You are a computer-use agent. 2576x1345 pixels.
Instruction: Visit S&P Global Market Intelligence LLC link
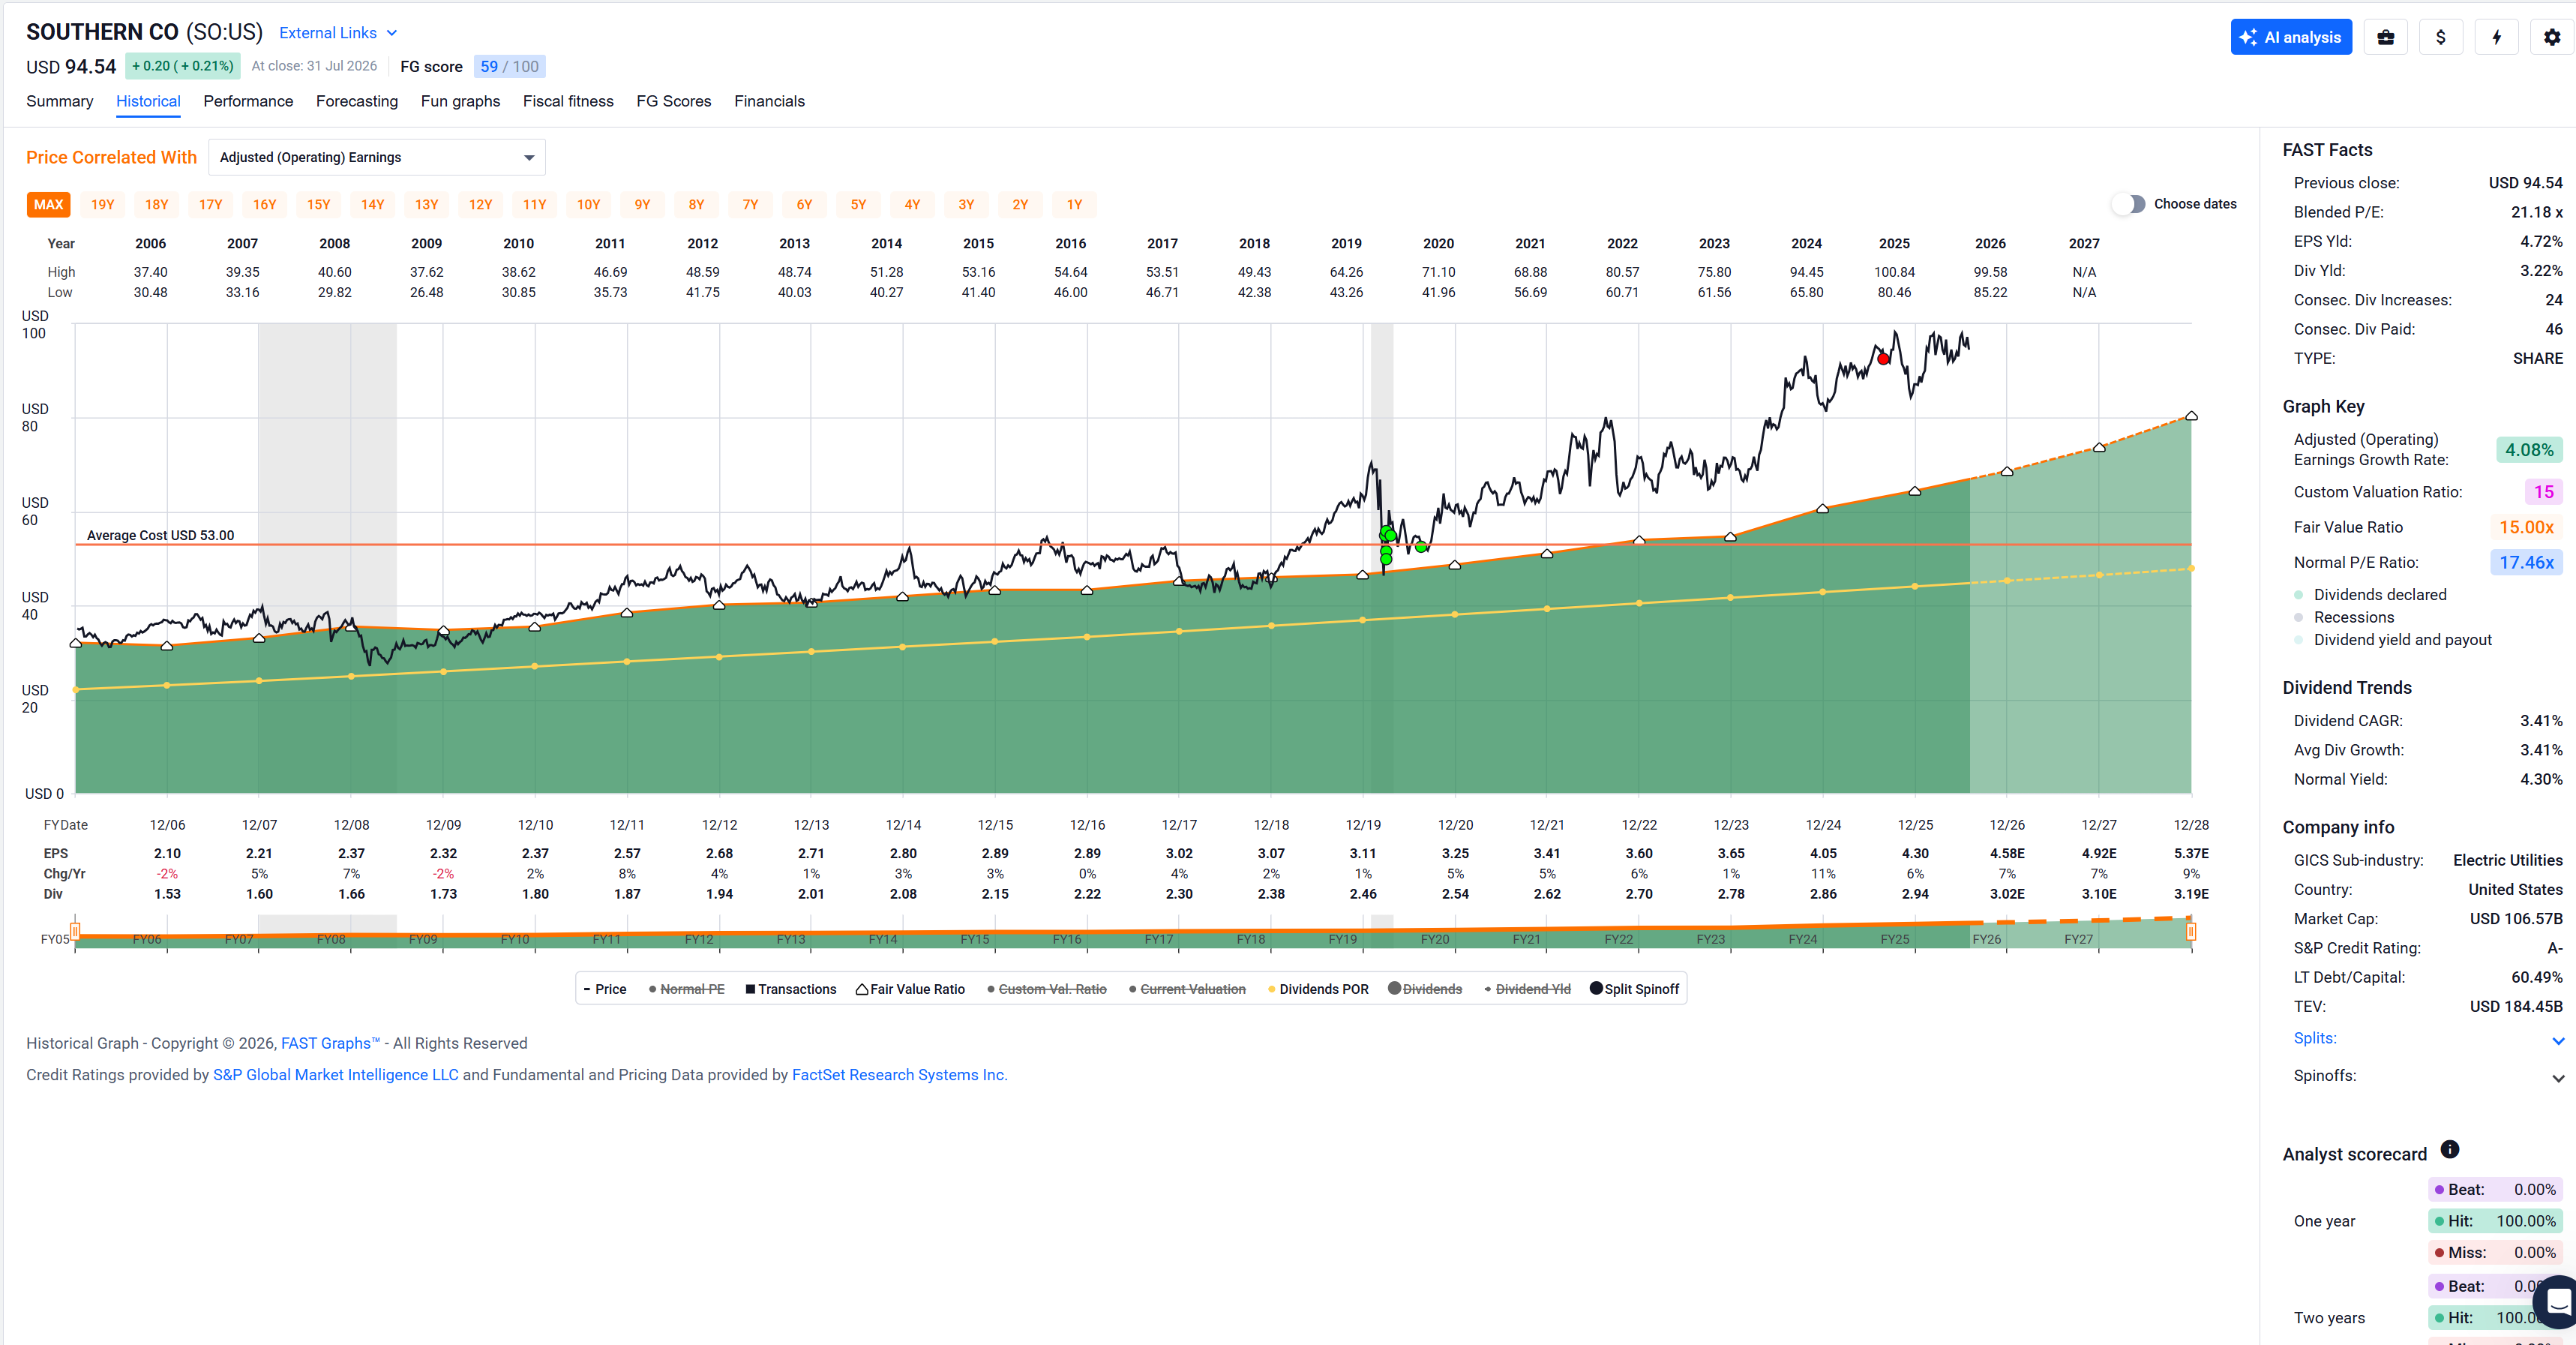336,1075
